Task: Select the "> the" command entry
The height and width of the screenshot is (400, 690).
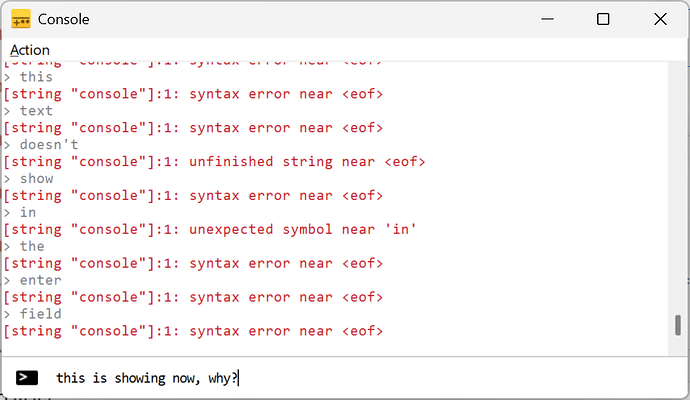Action: click(26, 247)
